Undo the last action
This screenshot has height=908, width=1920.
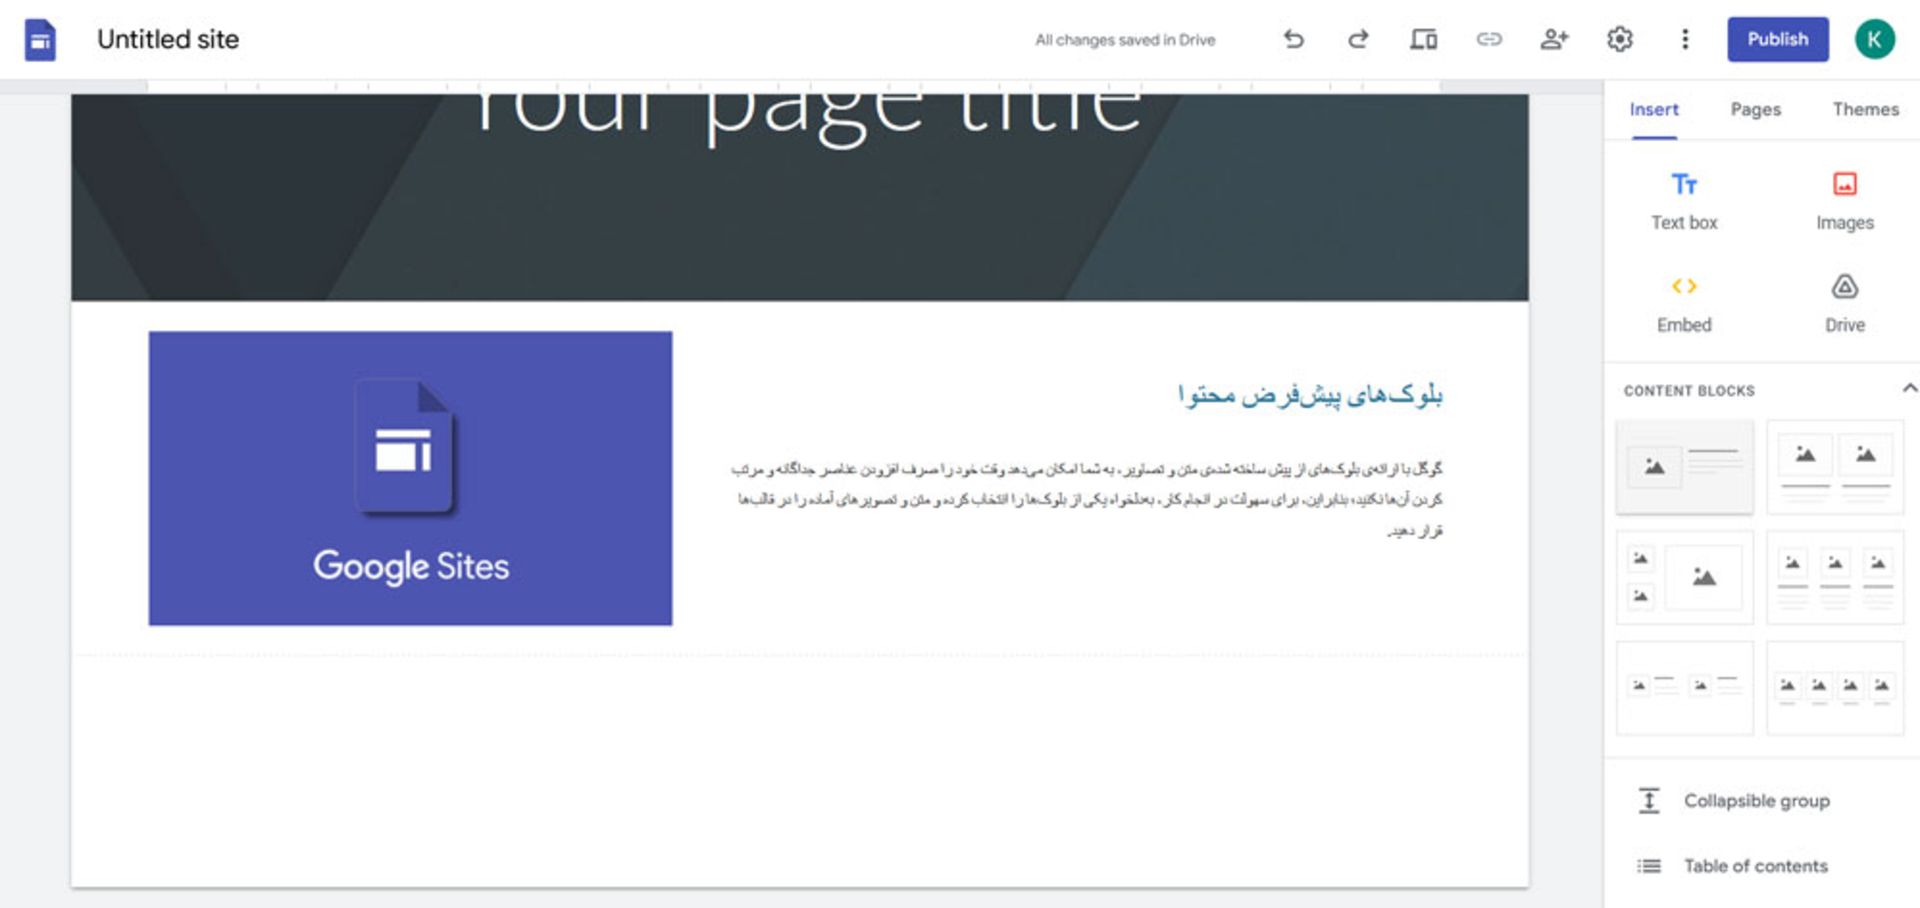(x=1293, y=39)
